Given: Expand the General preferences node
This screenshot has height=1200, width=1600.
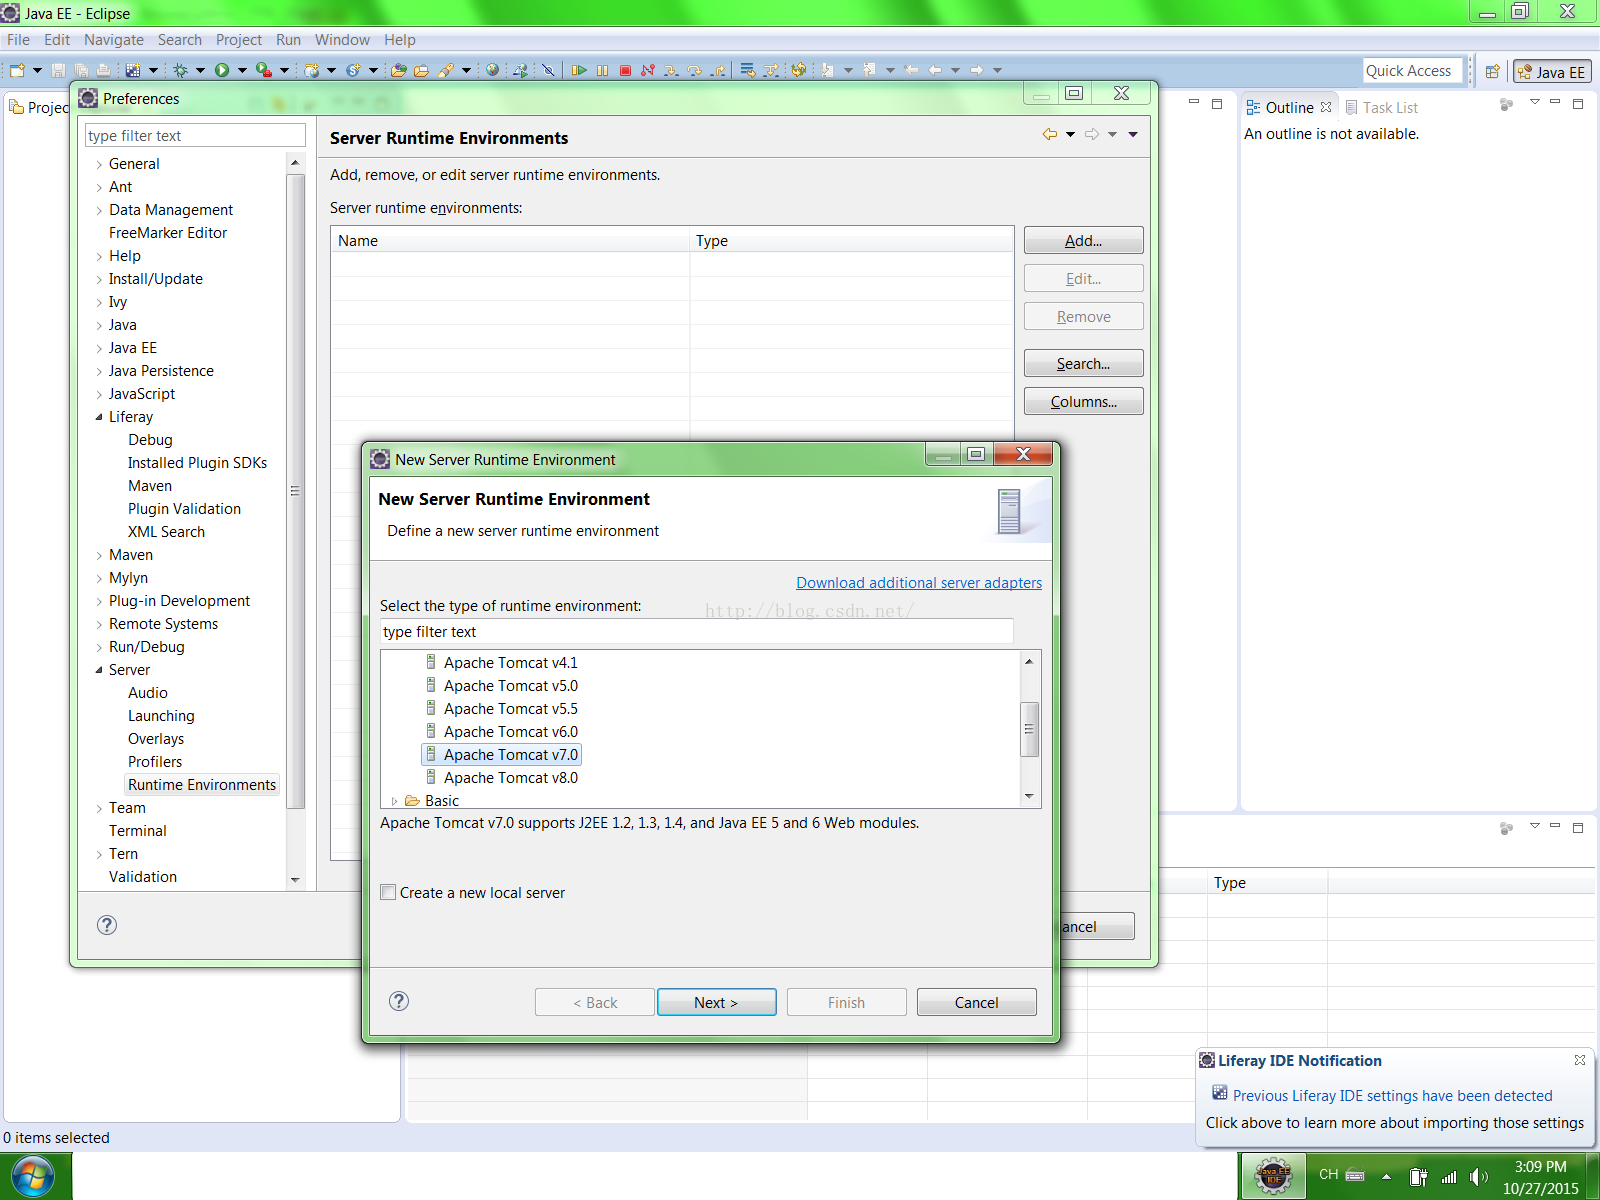Looking at the screenshot, I should click(x=99, y=164).
